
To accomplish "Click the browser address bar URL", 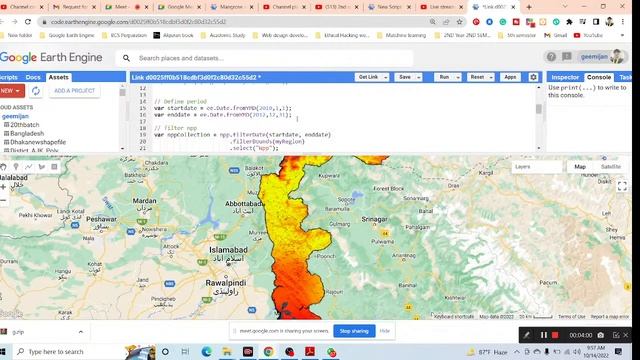I will click(x=138, y=22).
